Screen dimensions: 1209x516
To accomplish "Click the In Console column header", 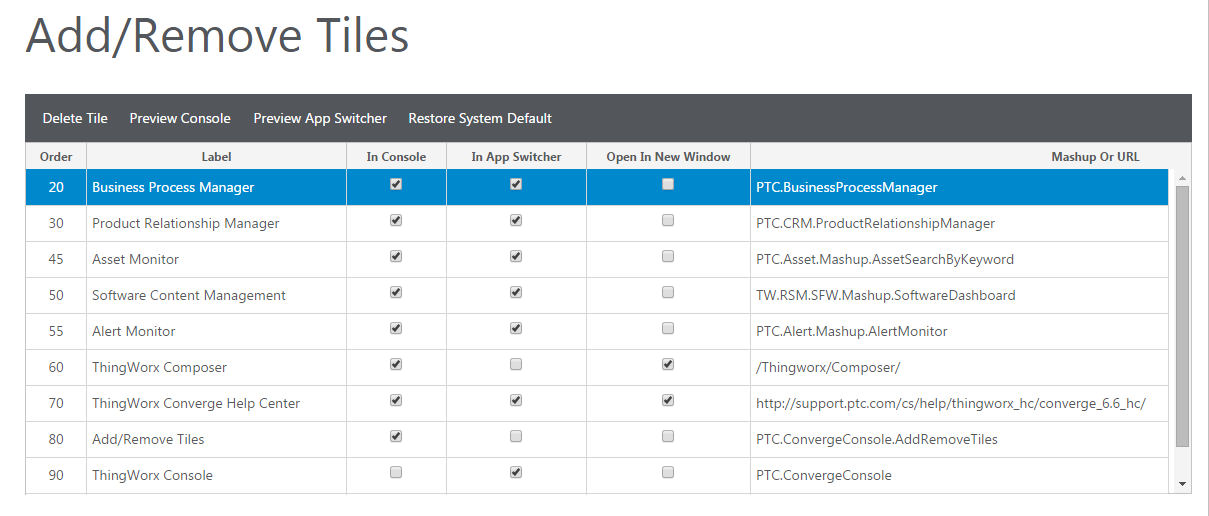I will (396, 157).
